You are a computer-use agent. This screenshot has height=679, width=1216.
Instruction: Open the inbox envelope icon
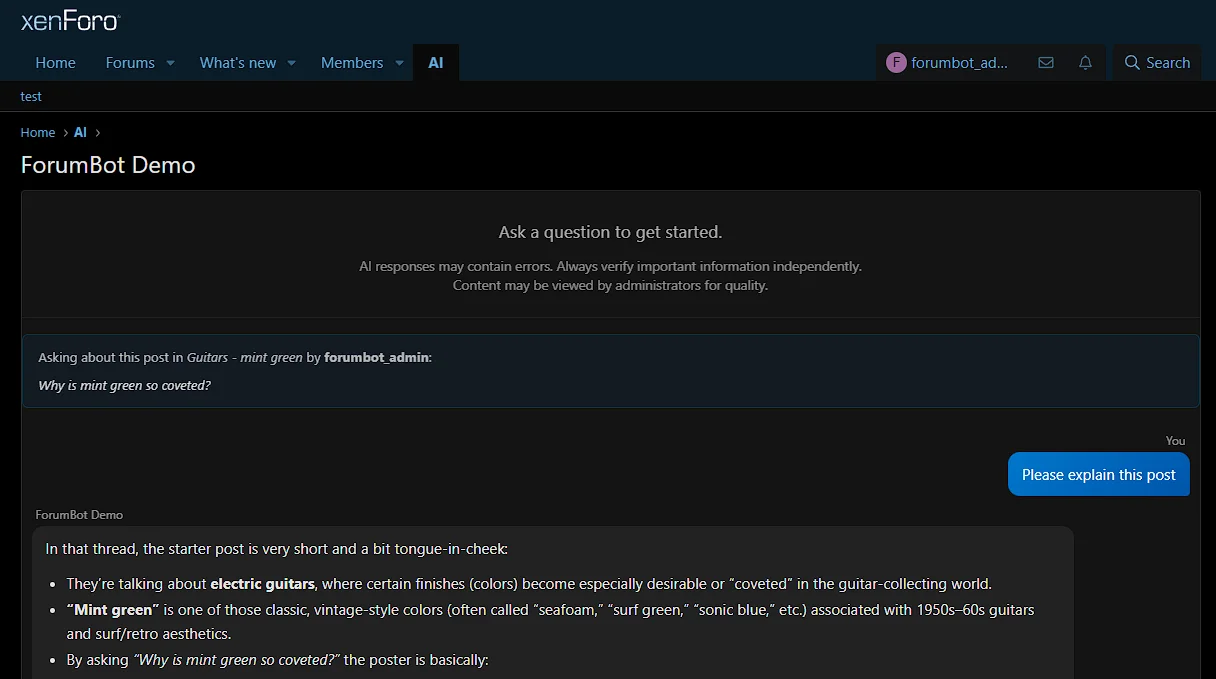tap(1045, 62)
